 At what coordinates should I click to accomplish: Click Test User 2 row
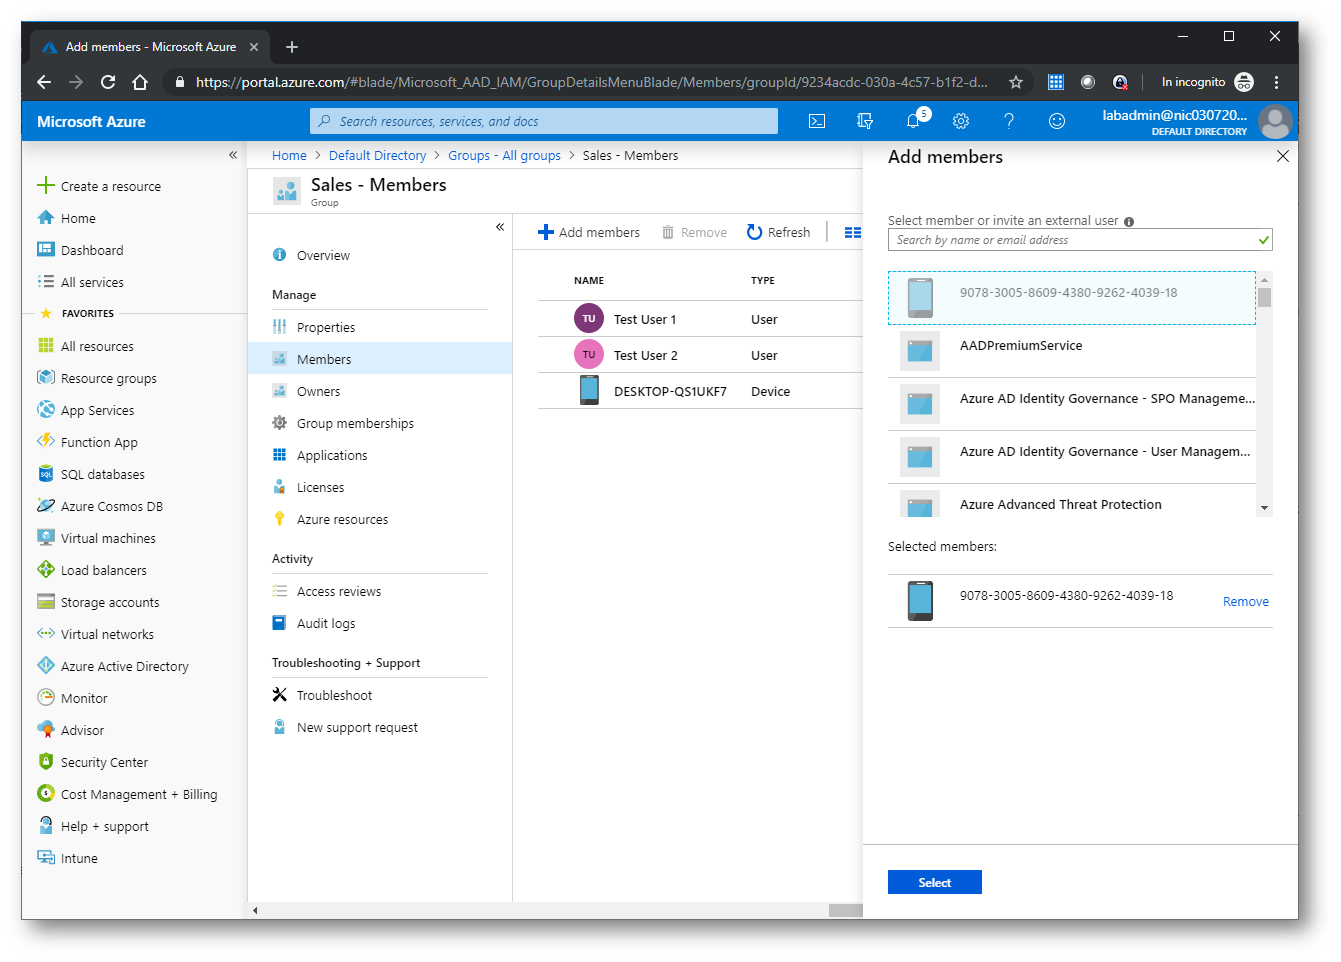point(700,355)
